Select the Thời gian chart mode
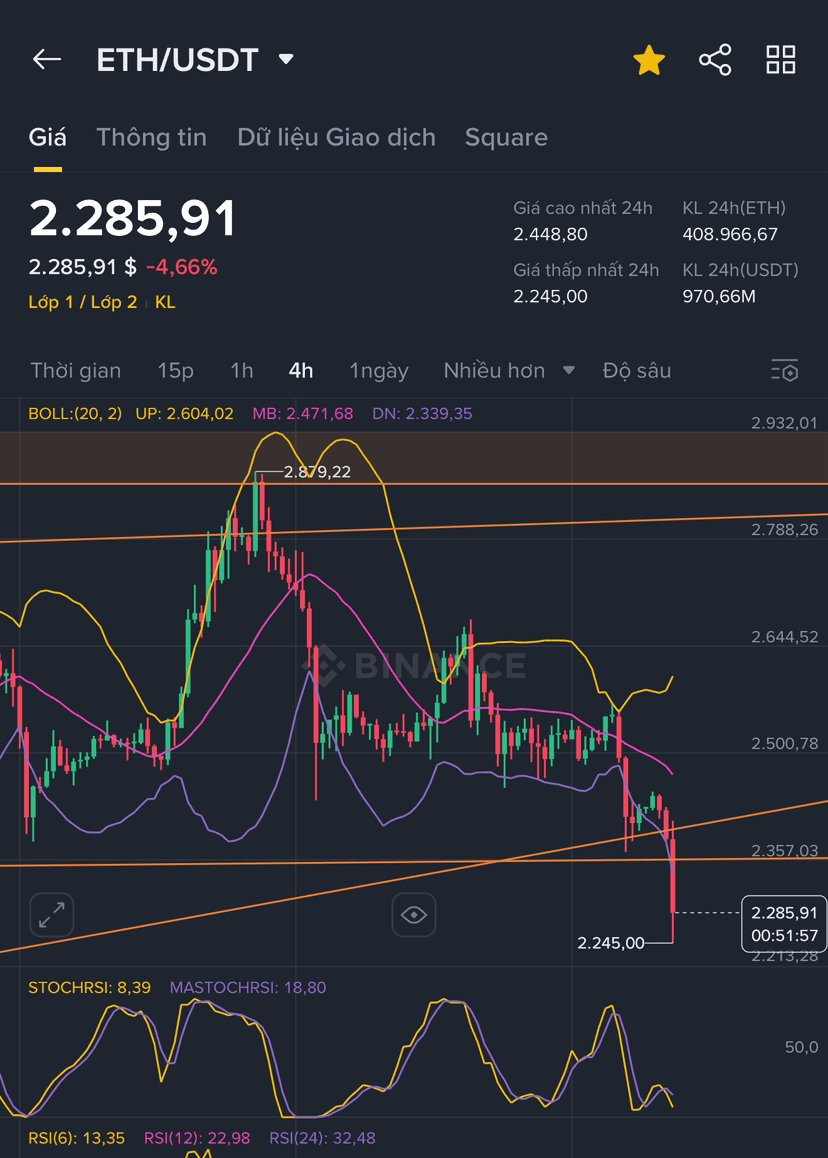828x1158 pixels. point(75,371)
